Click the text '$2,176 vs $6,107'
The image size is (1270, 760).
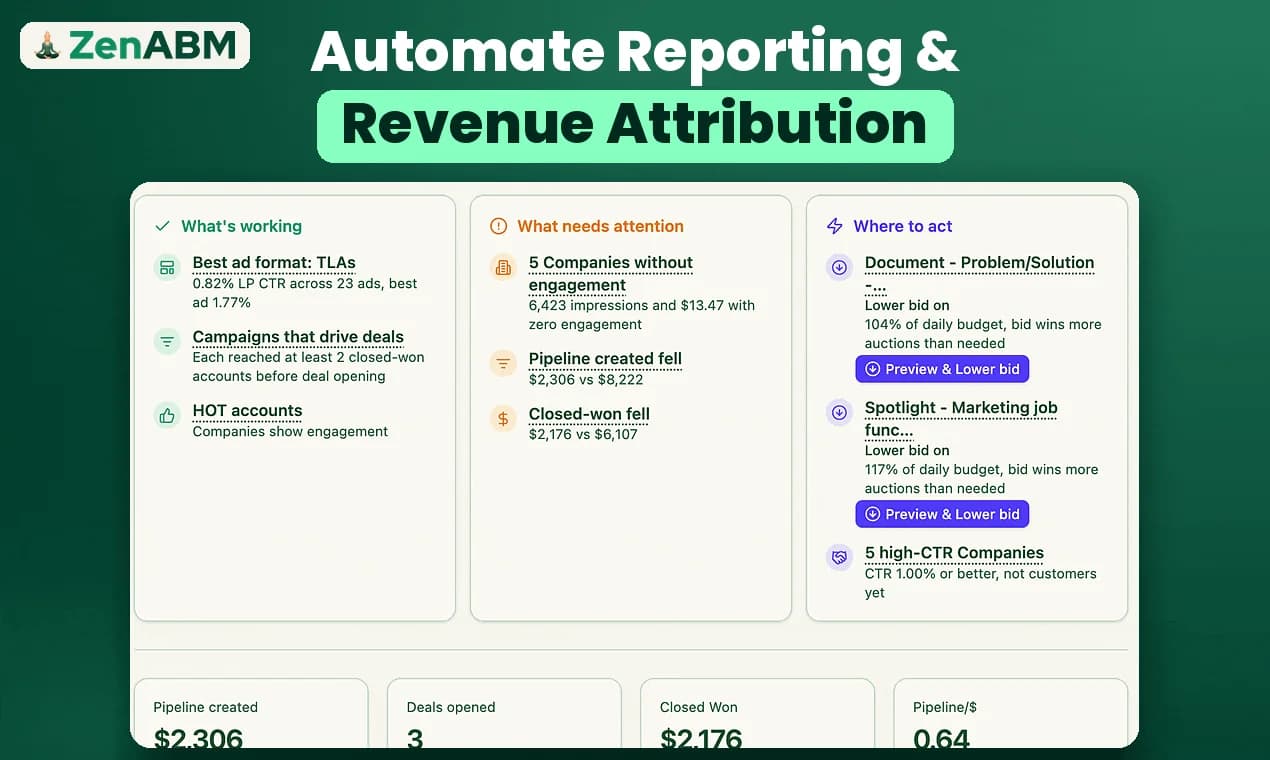click(583, 435)
